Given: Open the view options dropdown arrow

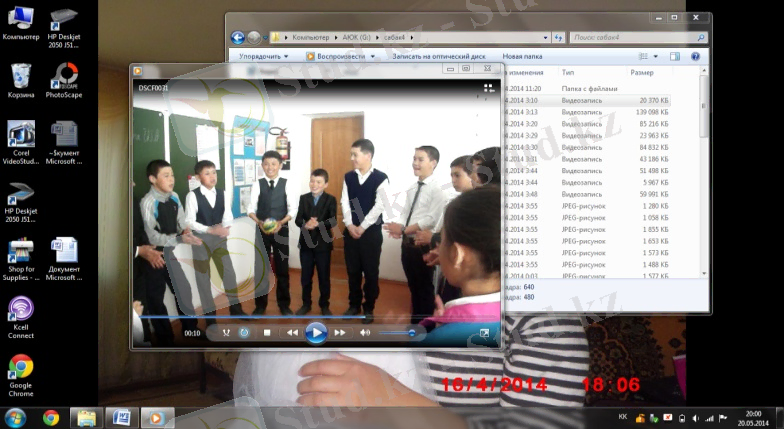Looking at the screenshot, I should 657,57.
